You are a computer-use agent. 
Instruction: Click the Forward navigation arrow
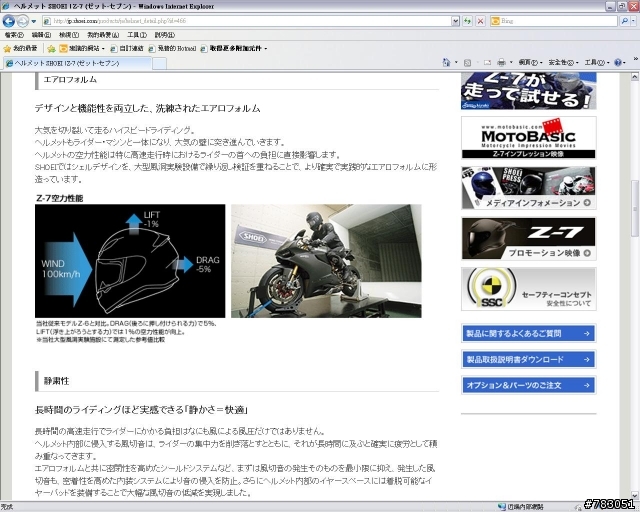tap(23, 20)
